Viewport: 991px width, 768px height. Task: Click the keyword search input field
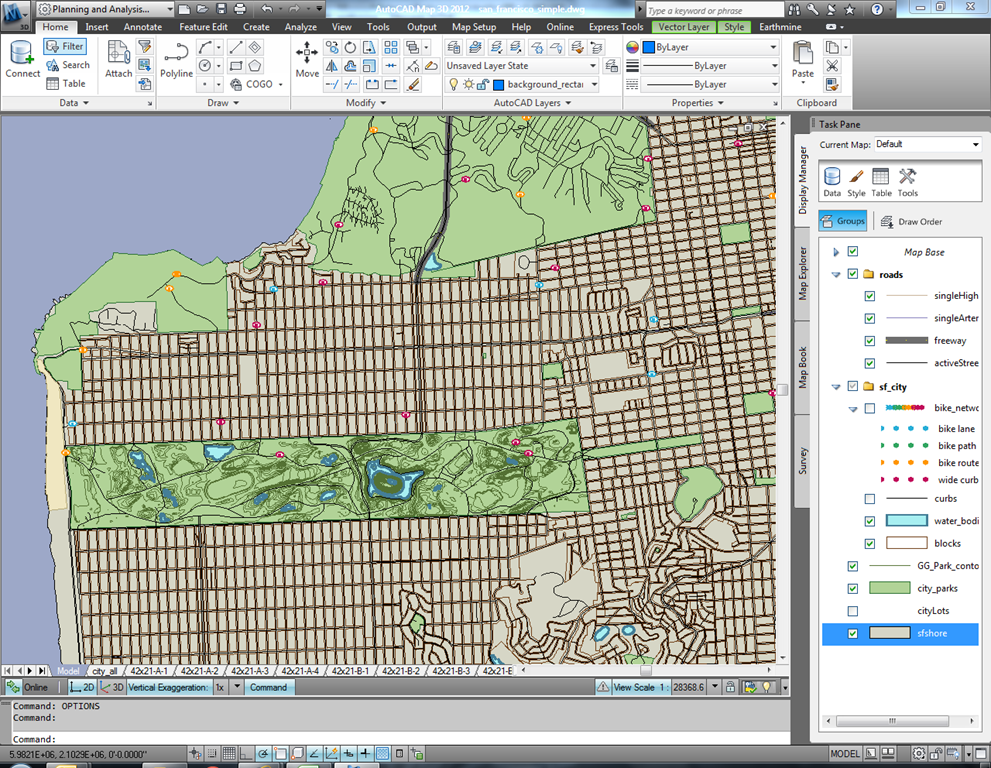(715, 11)
